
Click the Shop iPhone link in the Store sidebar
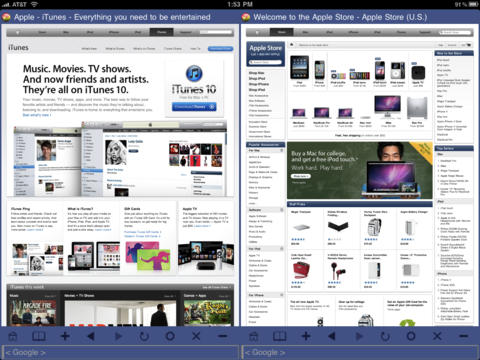pos(259,84)
